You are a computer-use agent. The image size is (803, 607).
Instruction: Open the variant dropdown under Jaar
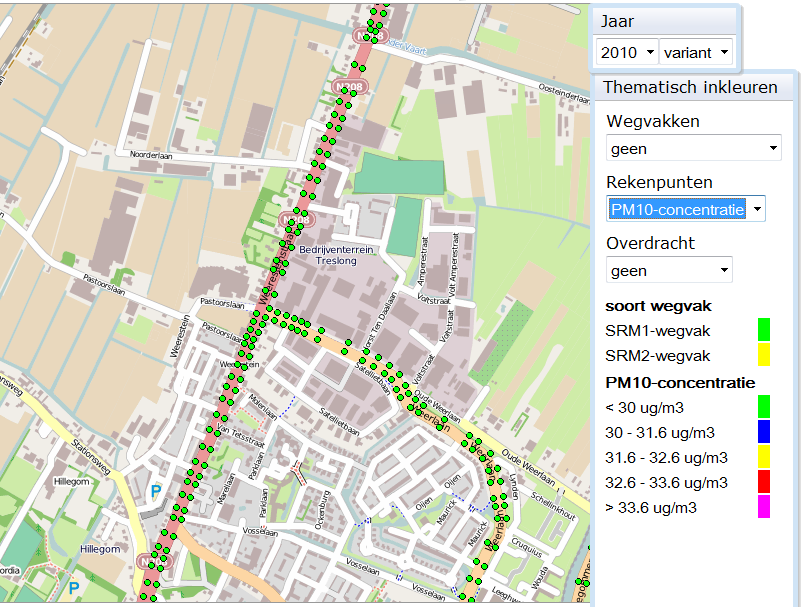697,51
